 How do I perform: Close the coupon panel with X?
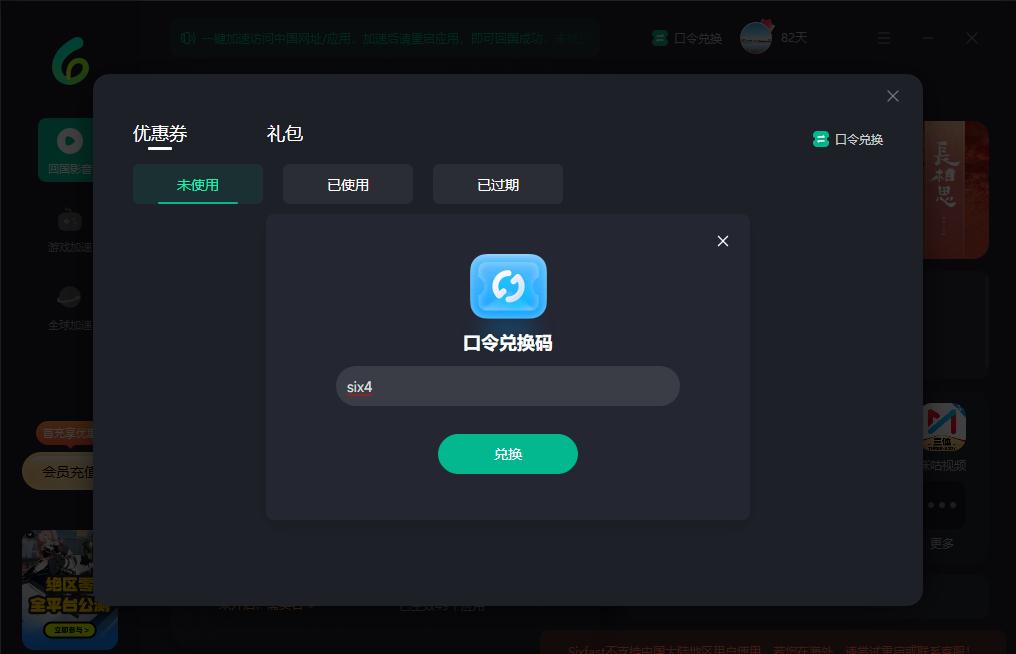pos(892,96)
